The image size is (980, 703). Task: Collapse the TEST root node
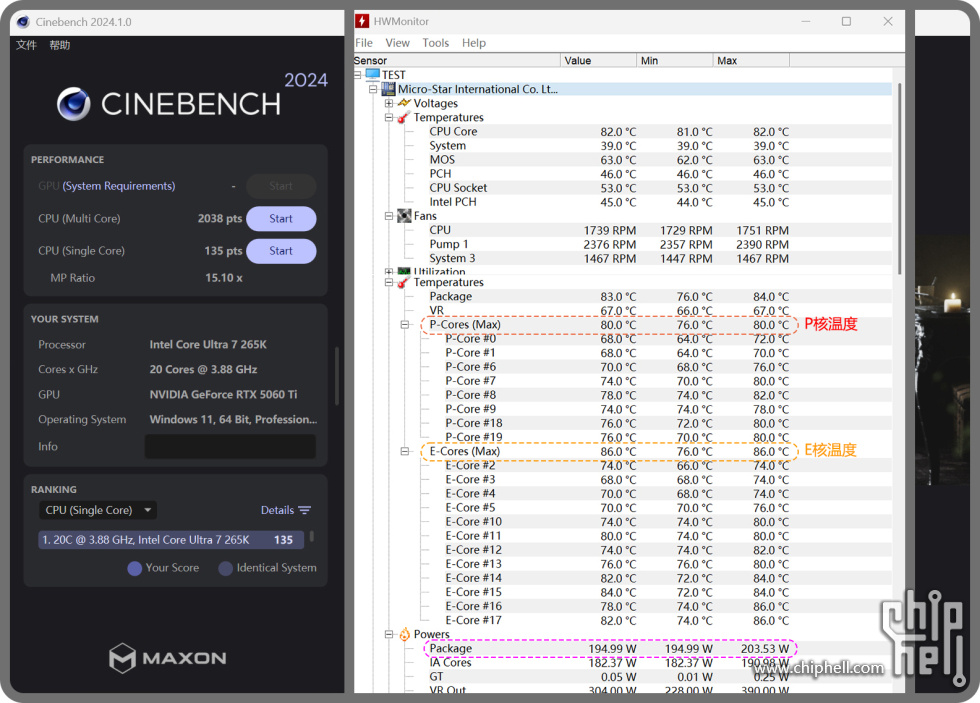coord(358,75)
